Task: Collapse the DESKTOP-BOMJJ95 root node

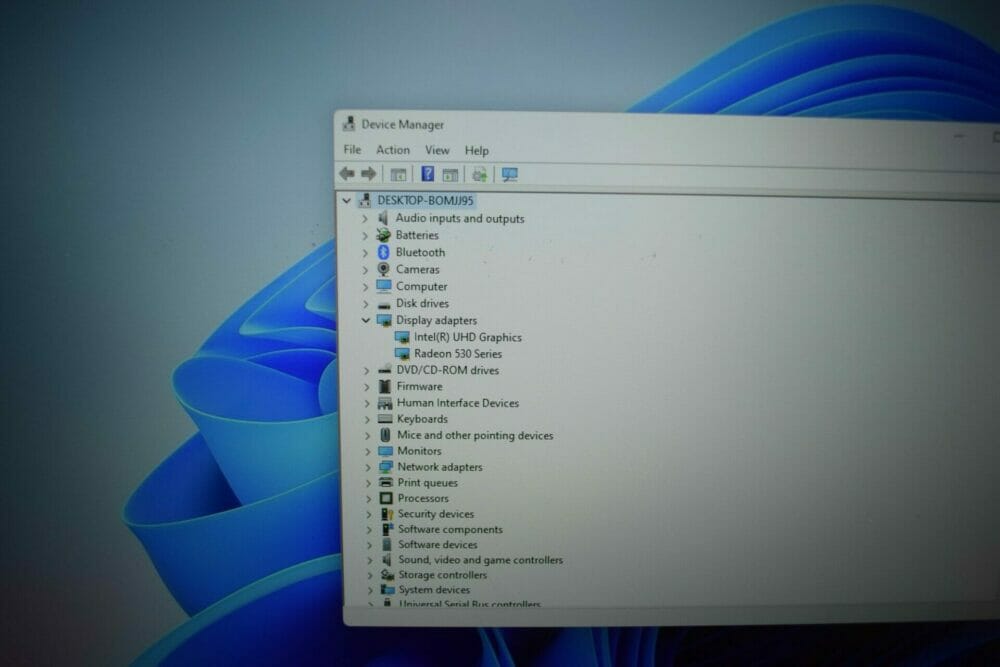Action: point(346,200)
